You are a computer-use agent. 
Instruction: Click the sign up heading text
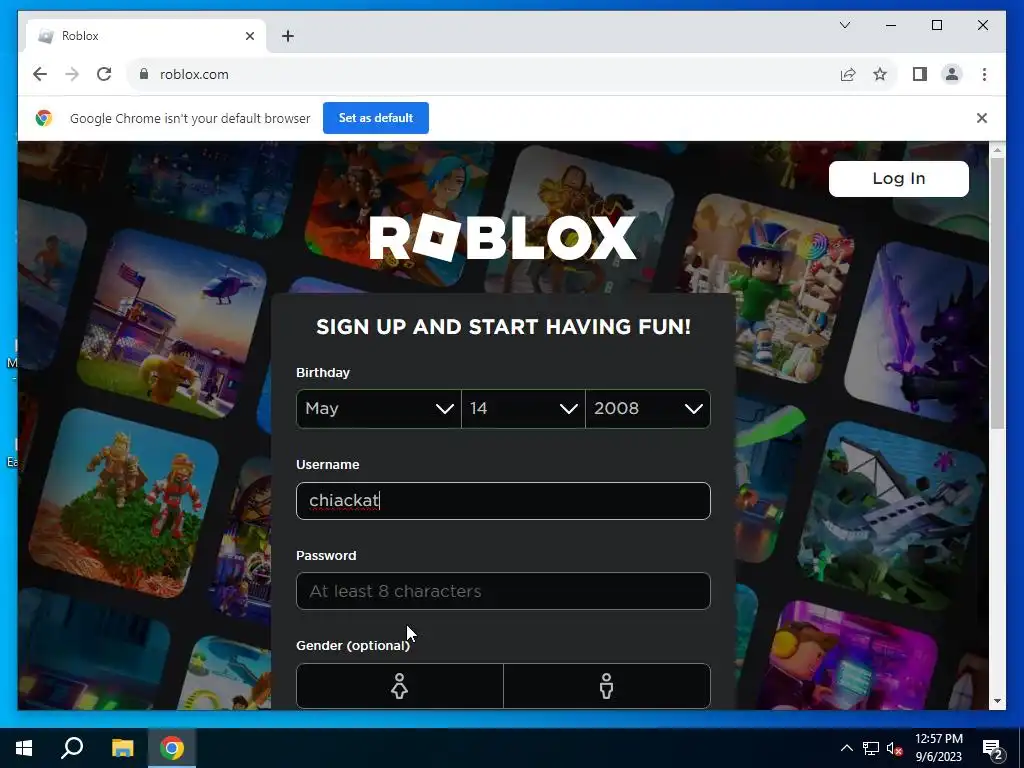coord(503,327)
